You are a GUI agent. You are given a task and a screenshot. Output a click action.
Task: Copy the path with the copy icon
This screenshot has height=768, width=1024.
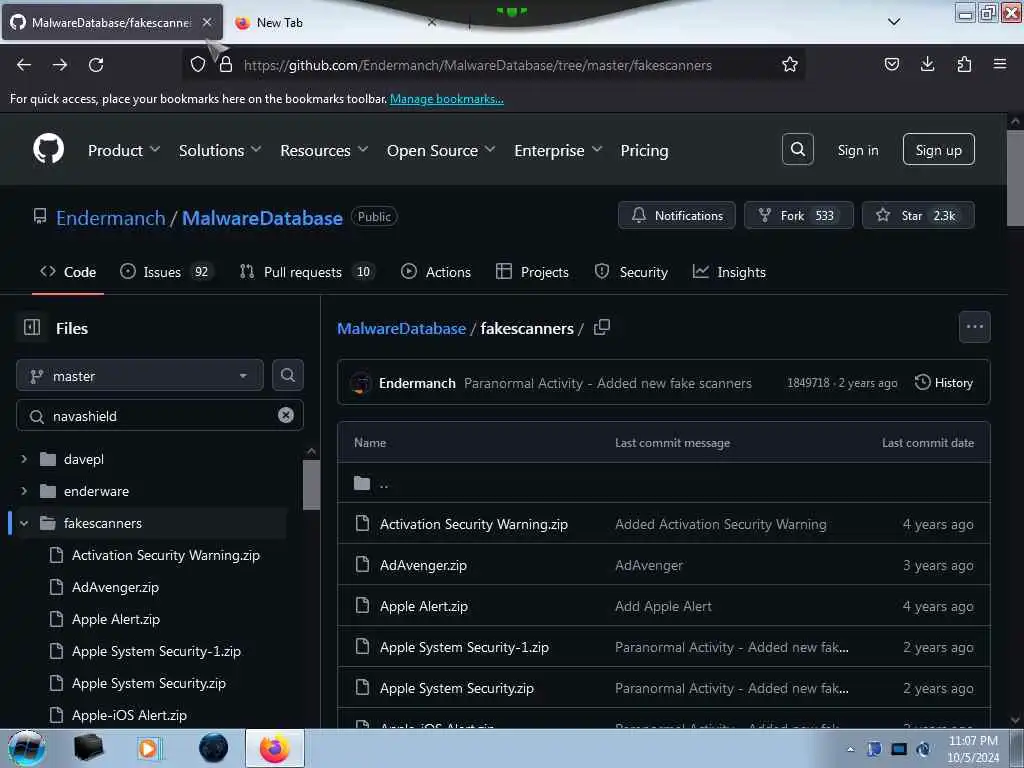click(601, 327)
